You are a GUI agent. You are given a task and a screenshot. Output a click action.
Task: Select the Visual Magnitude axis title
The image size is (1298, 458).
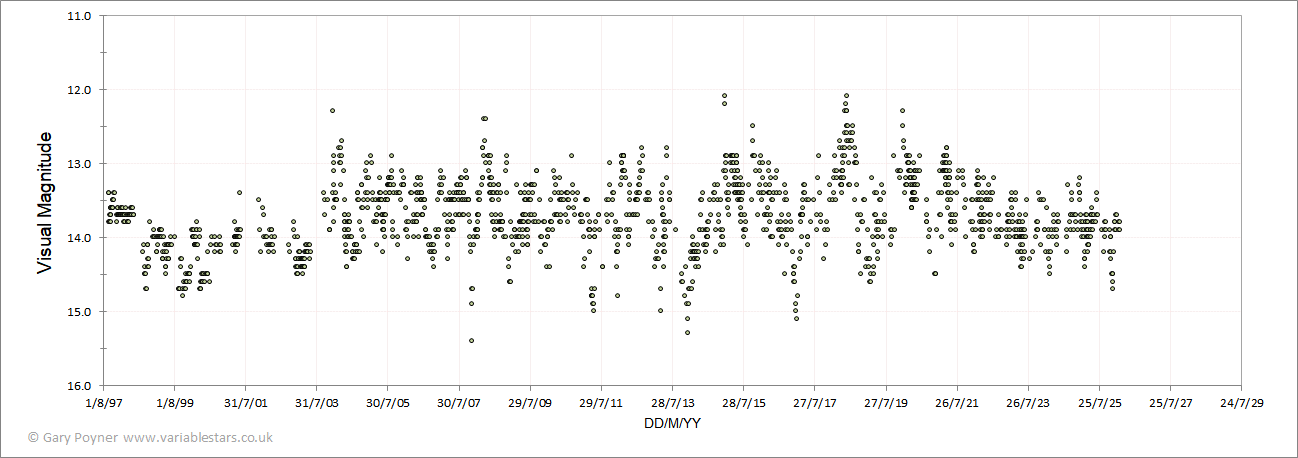click(x=45, y=201)
